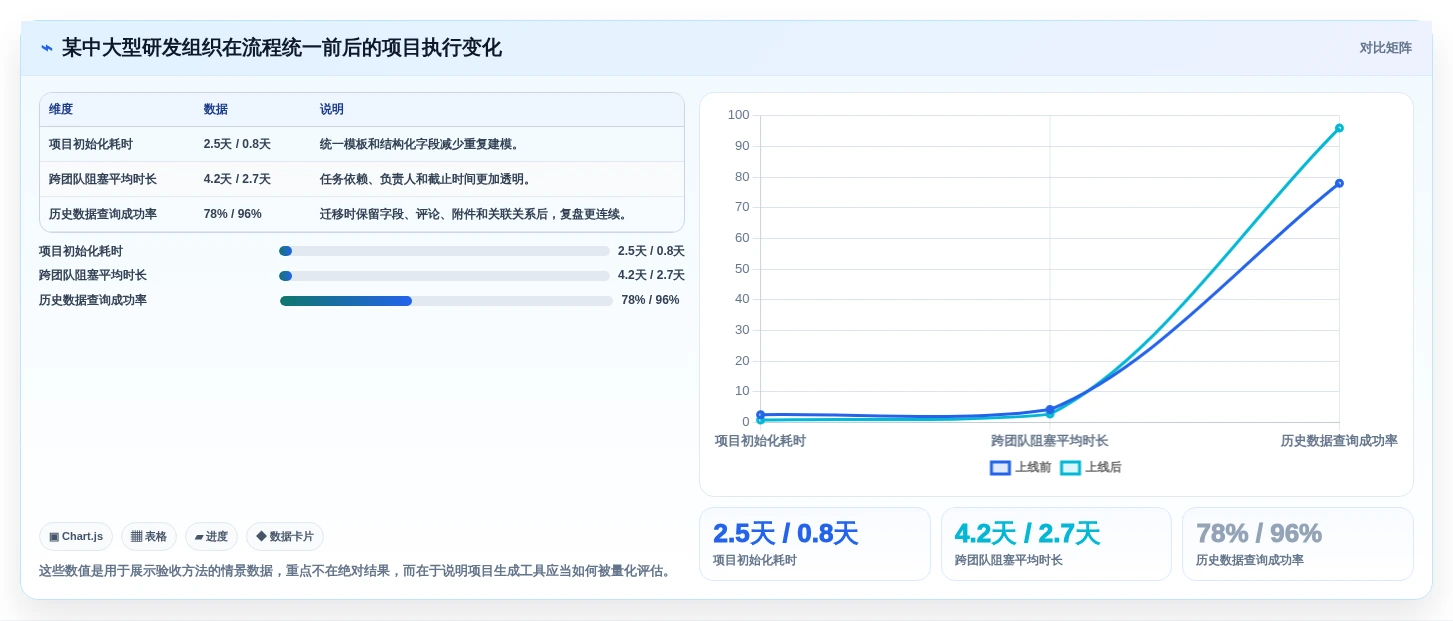Click the 说明 column header
Image resolution: width=1453 pixels, height=621 pixels.
pos(332,110)
